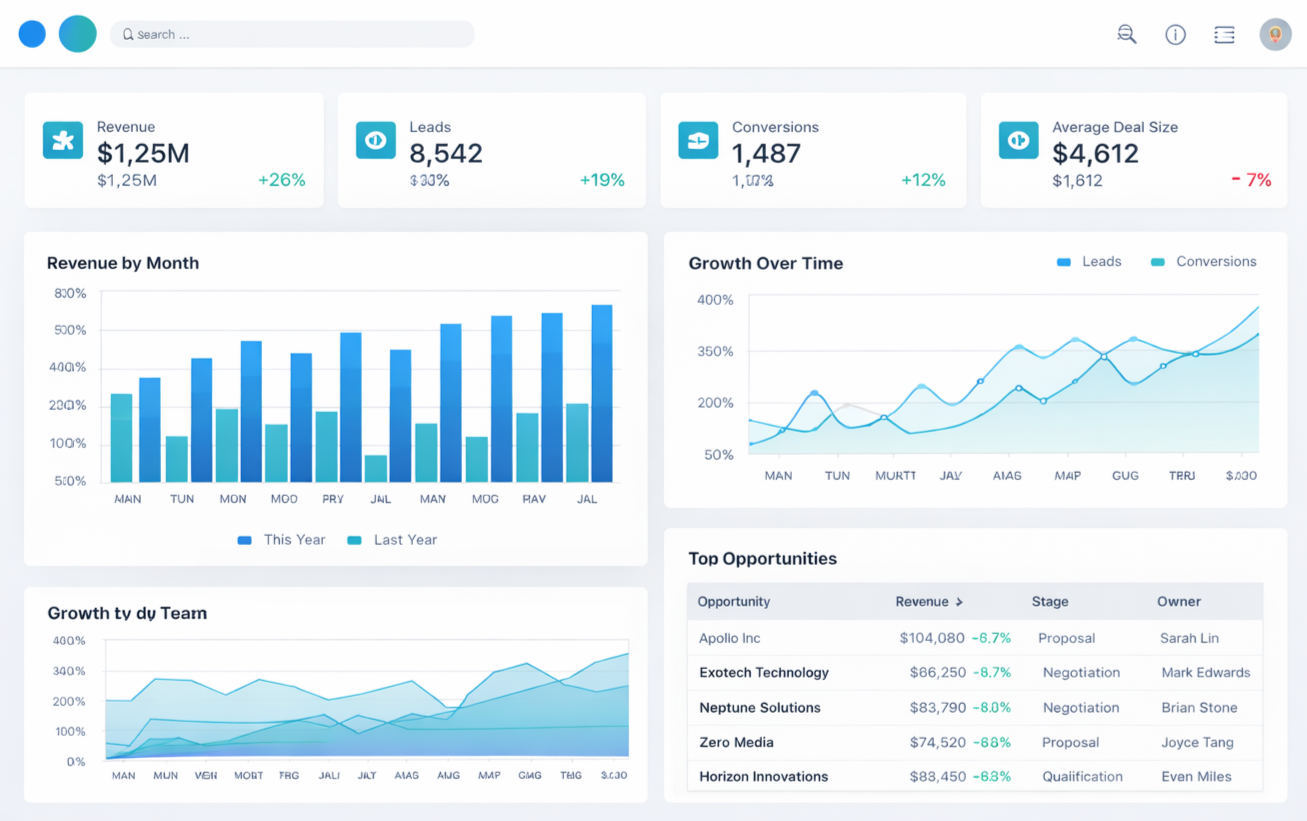1307x821 pixels.
Task: Click the Average Deal Size card icon
Action: tap(1018, 140)
